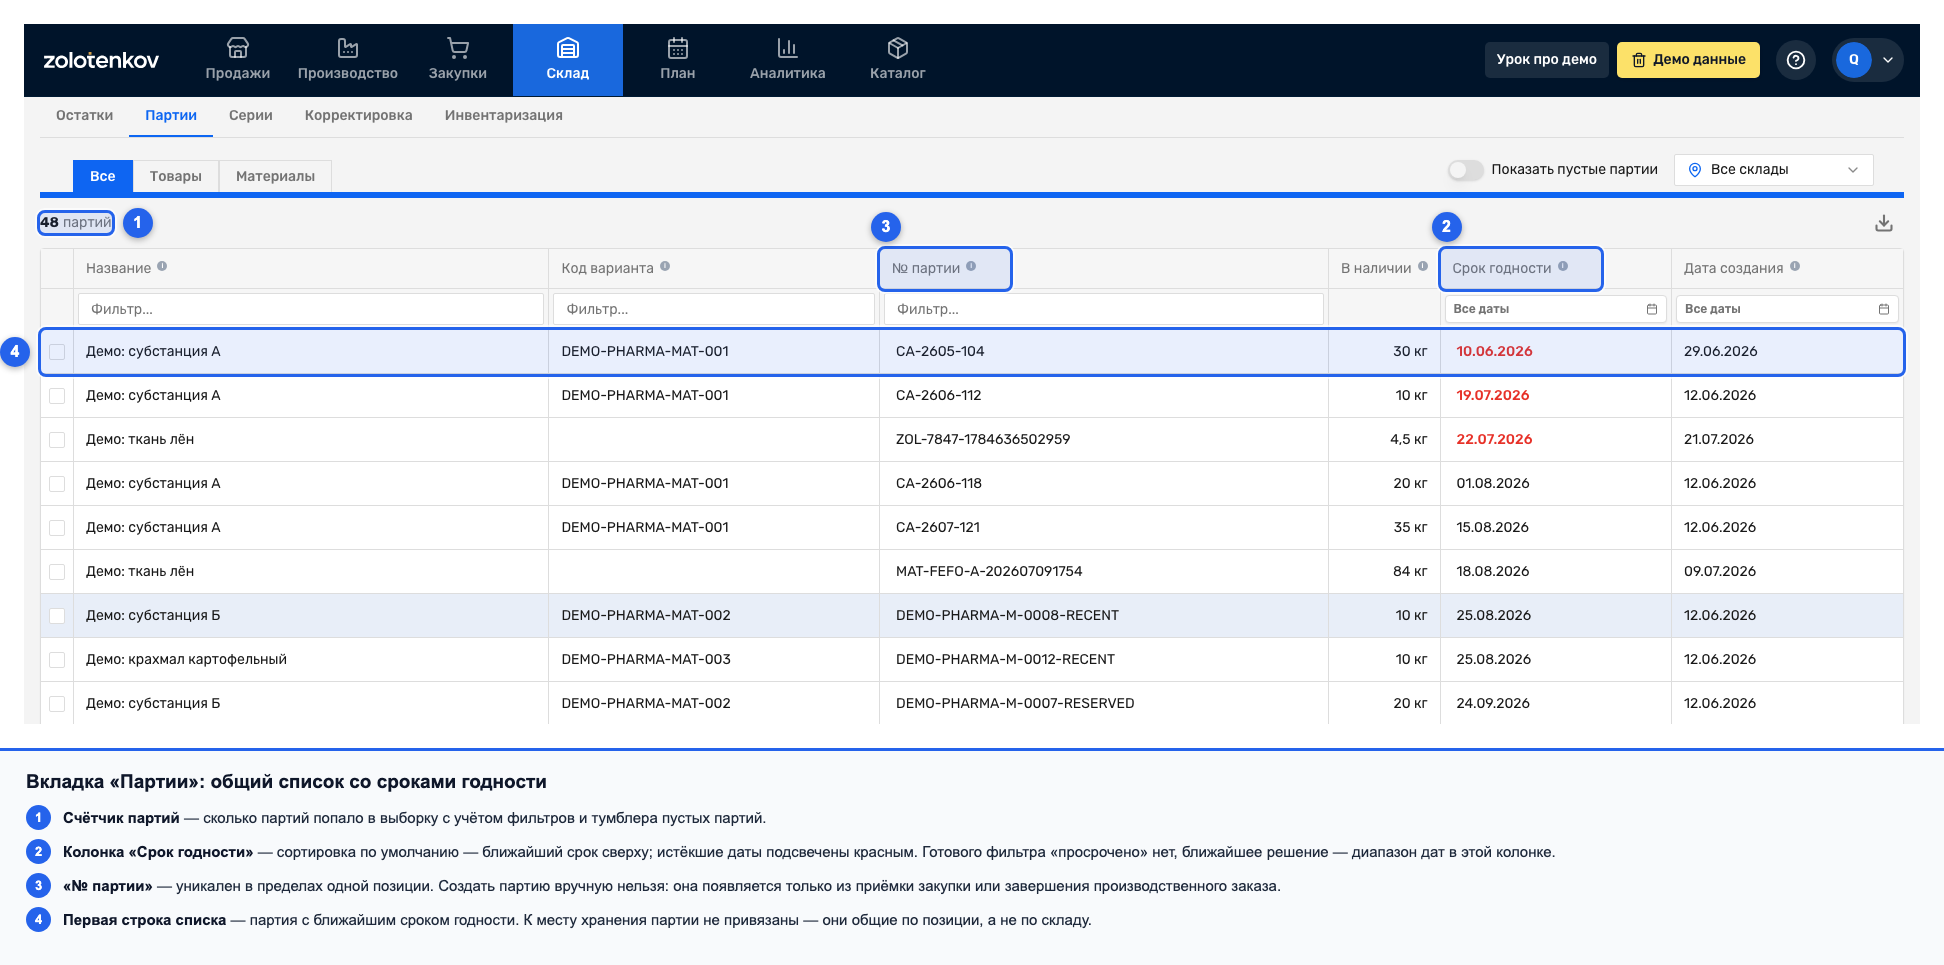Click batch number DEMO-PHARMA-M-0007-RESERVED
Screen dimensions: 1944x965
coord(1015,704)
